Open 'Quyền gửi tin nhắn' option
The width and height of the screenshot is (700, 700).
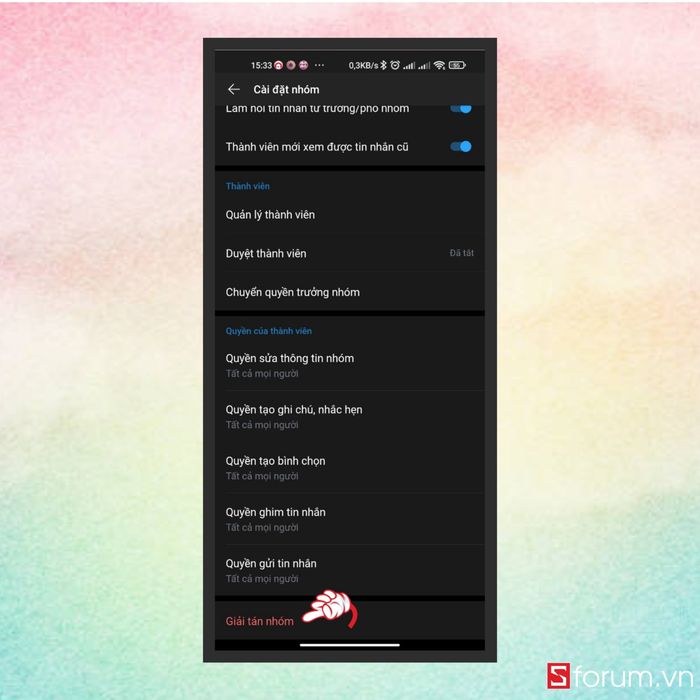[350, 571]
